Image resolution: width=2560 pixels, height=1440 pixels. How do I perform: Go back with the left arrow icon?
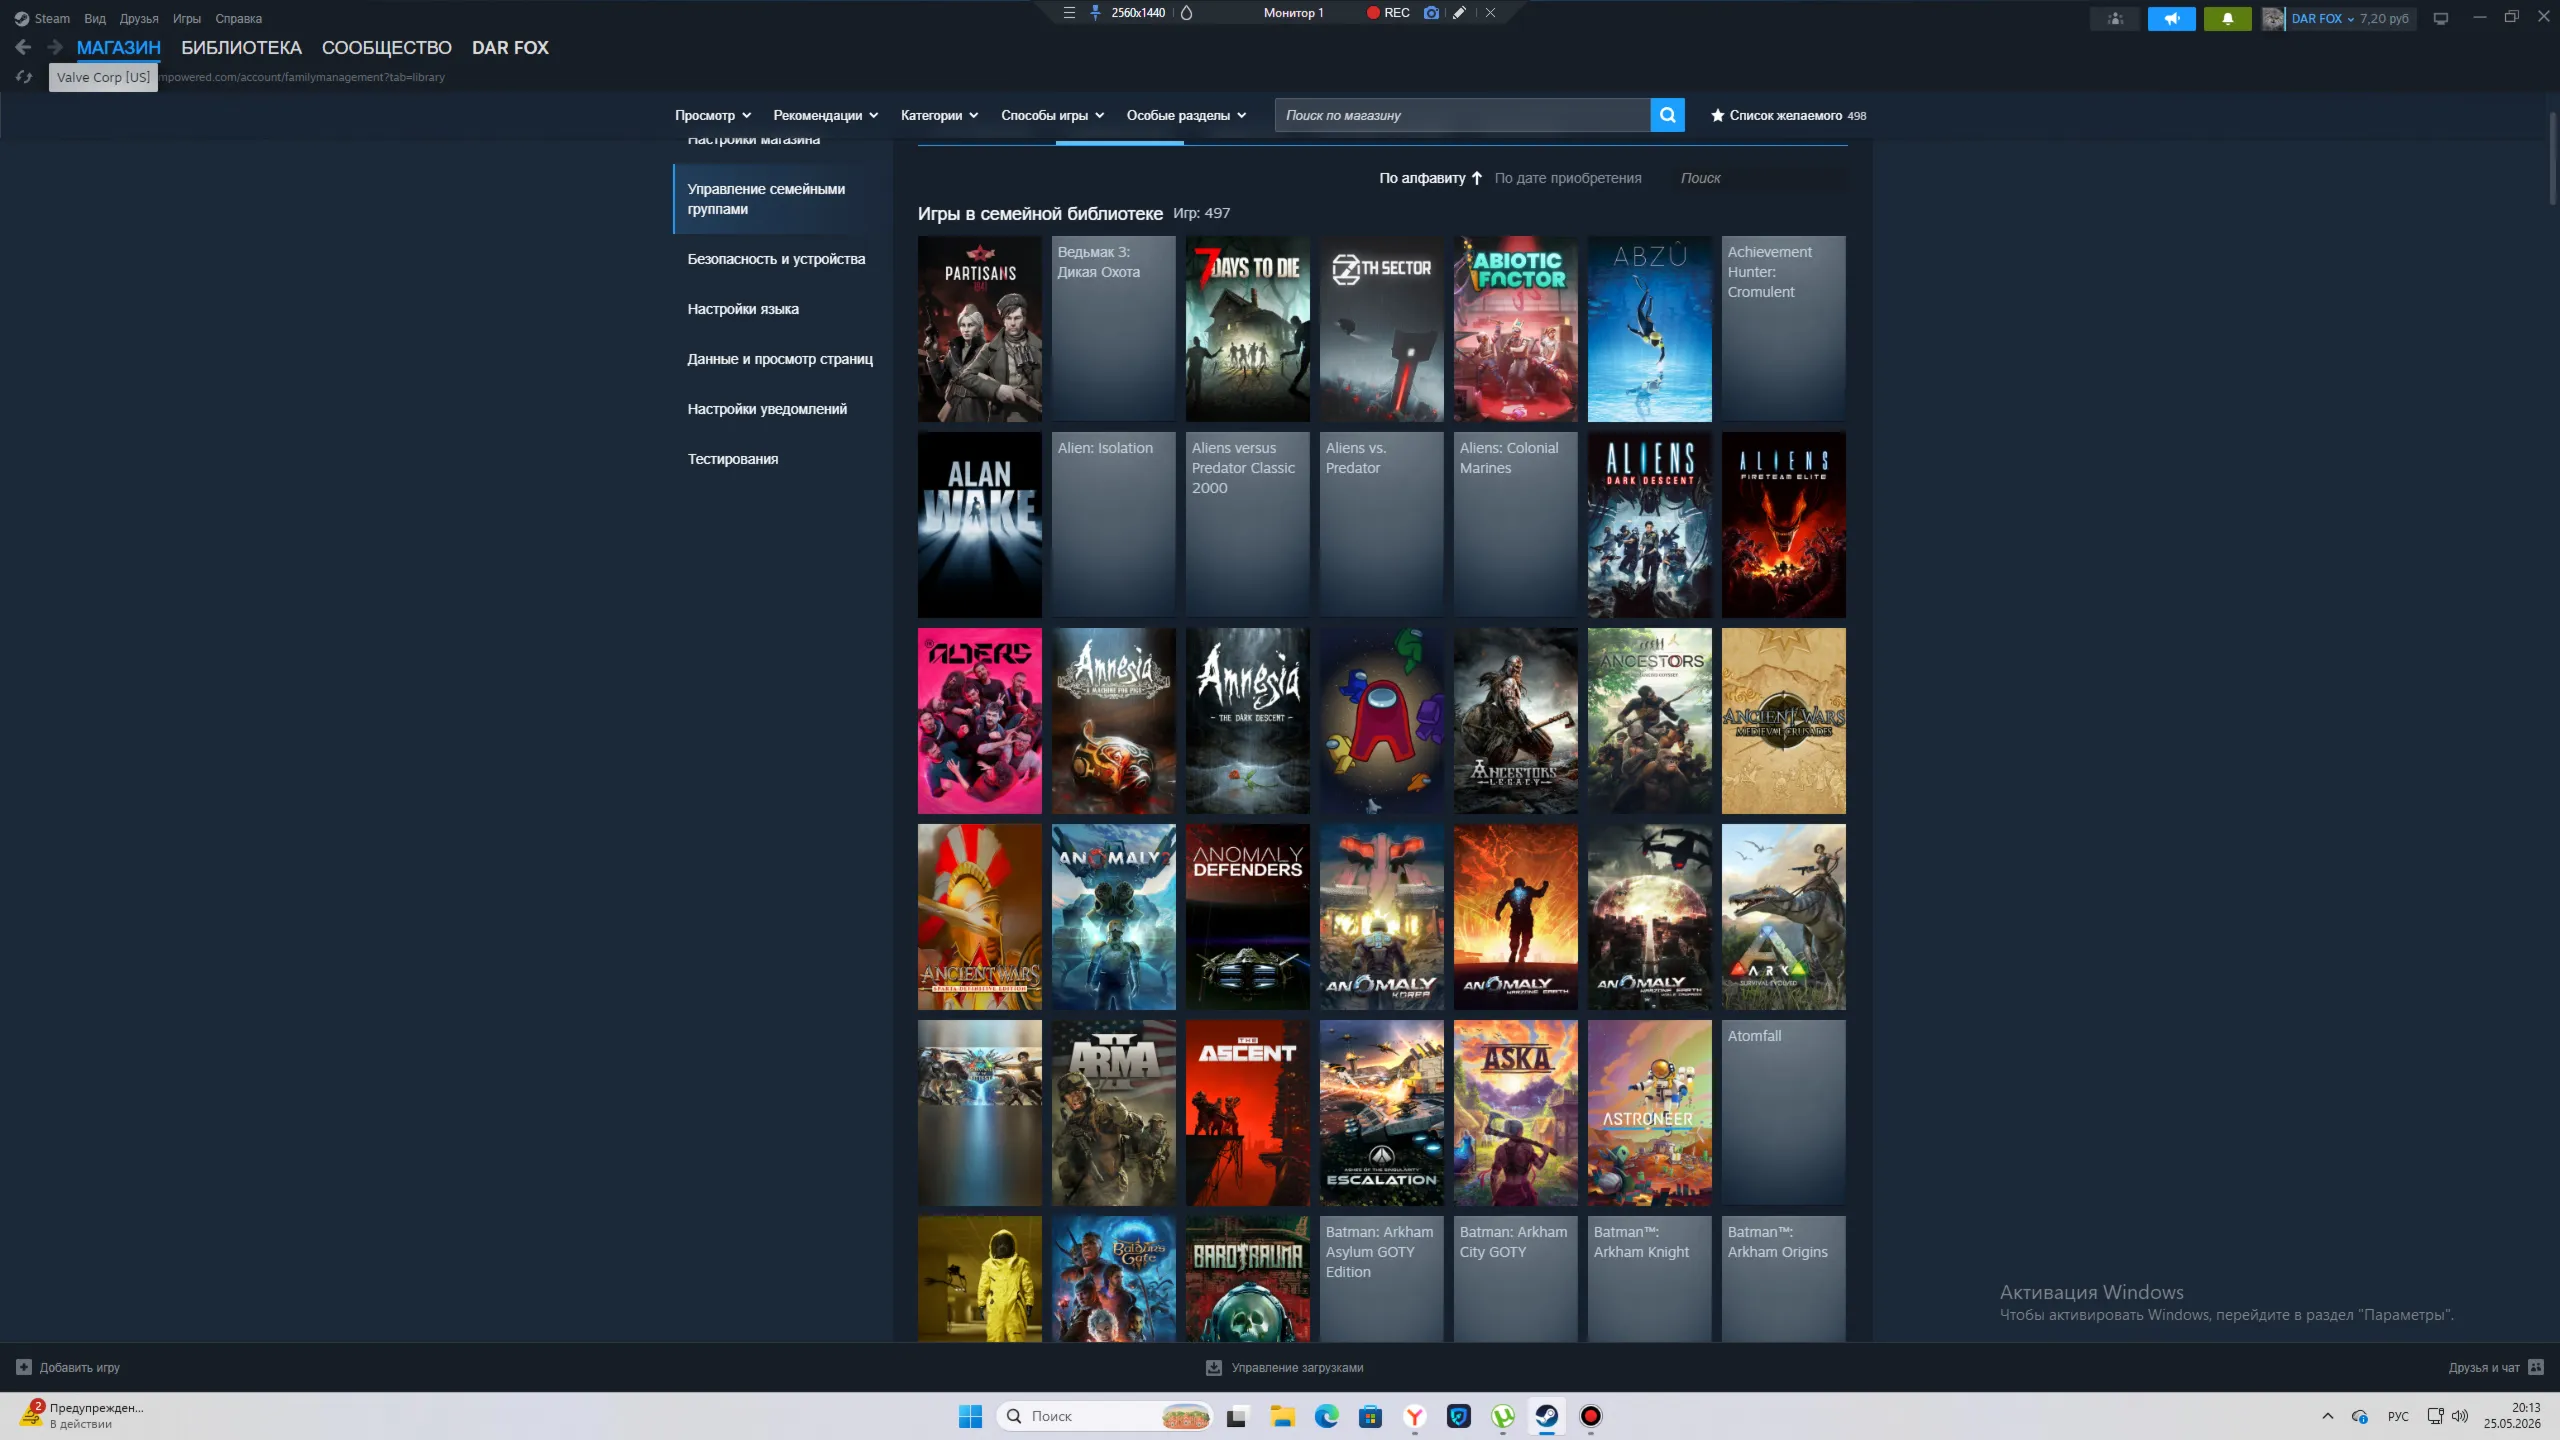pyautogui.click(x=23, y=47)
